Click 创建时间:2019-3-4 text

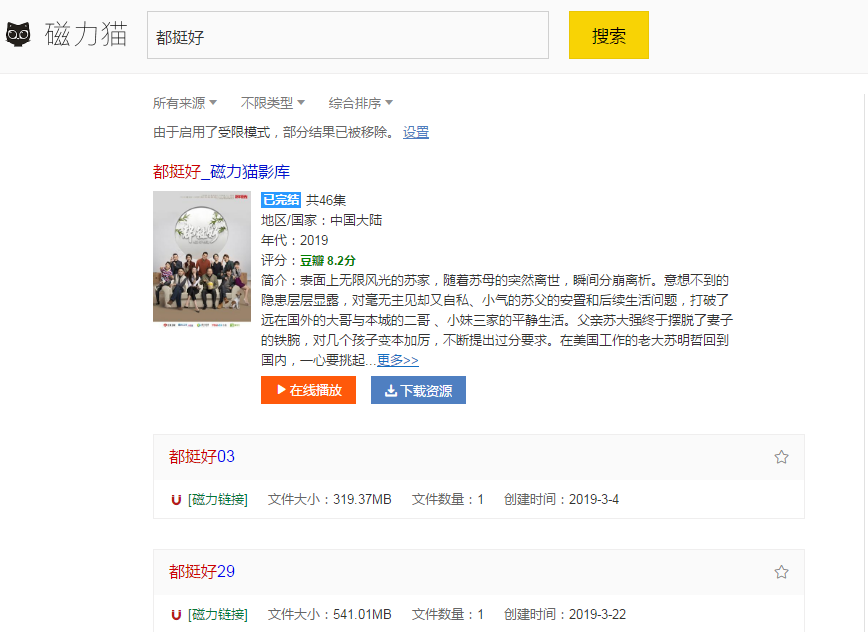pos(561,500)
